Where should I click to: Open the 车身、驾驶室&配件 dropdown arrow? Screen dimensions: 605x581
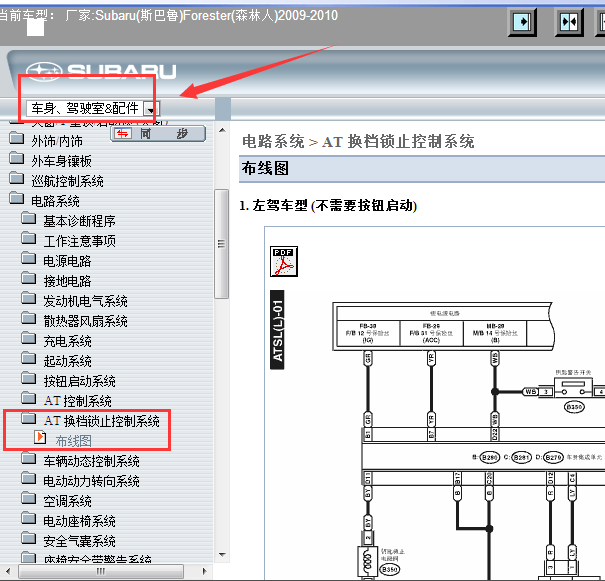(150, 109)
